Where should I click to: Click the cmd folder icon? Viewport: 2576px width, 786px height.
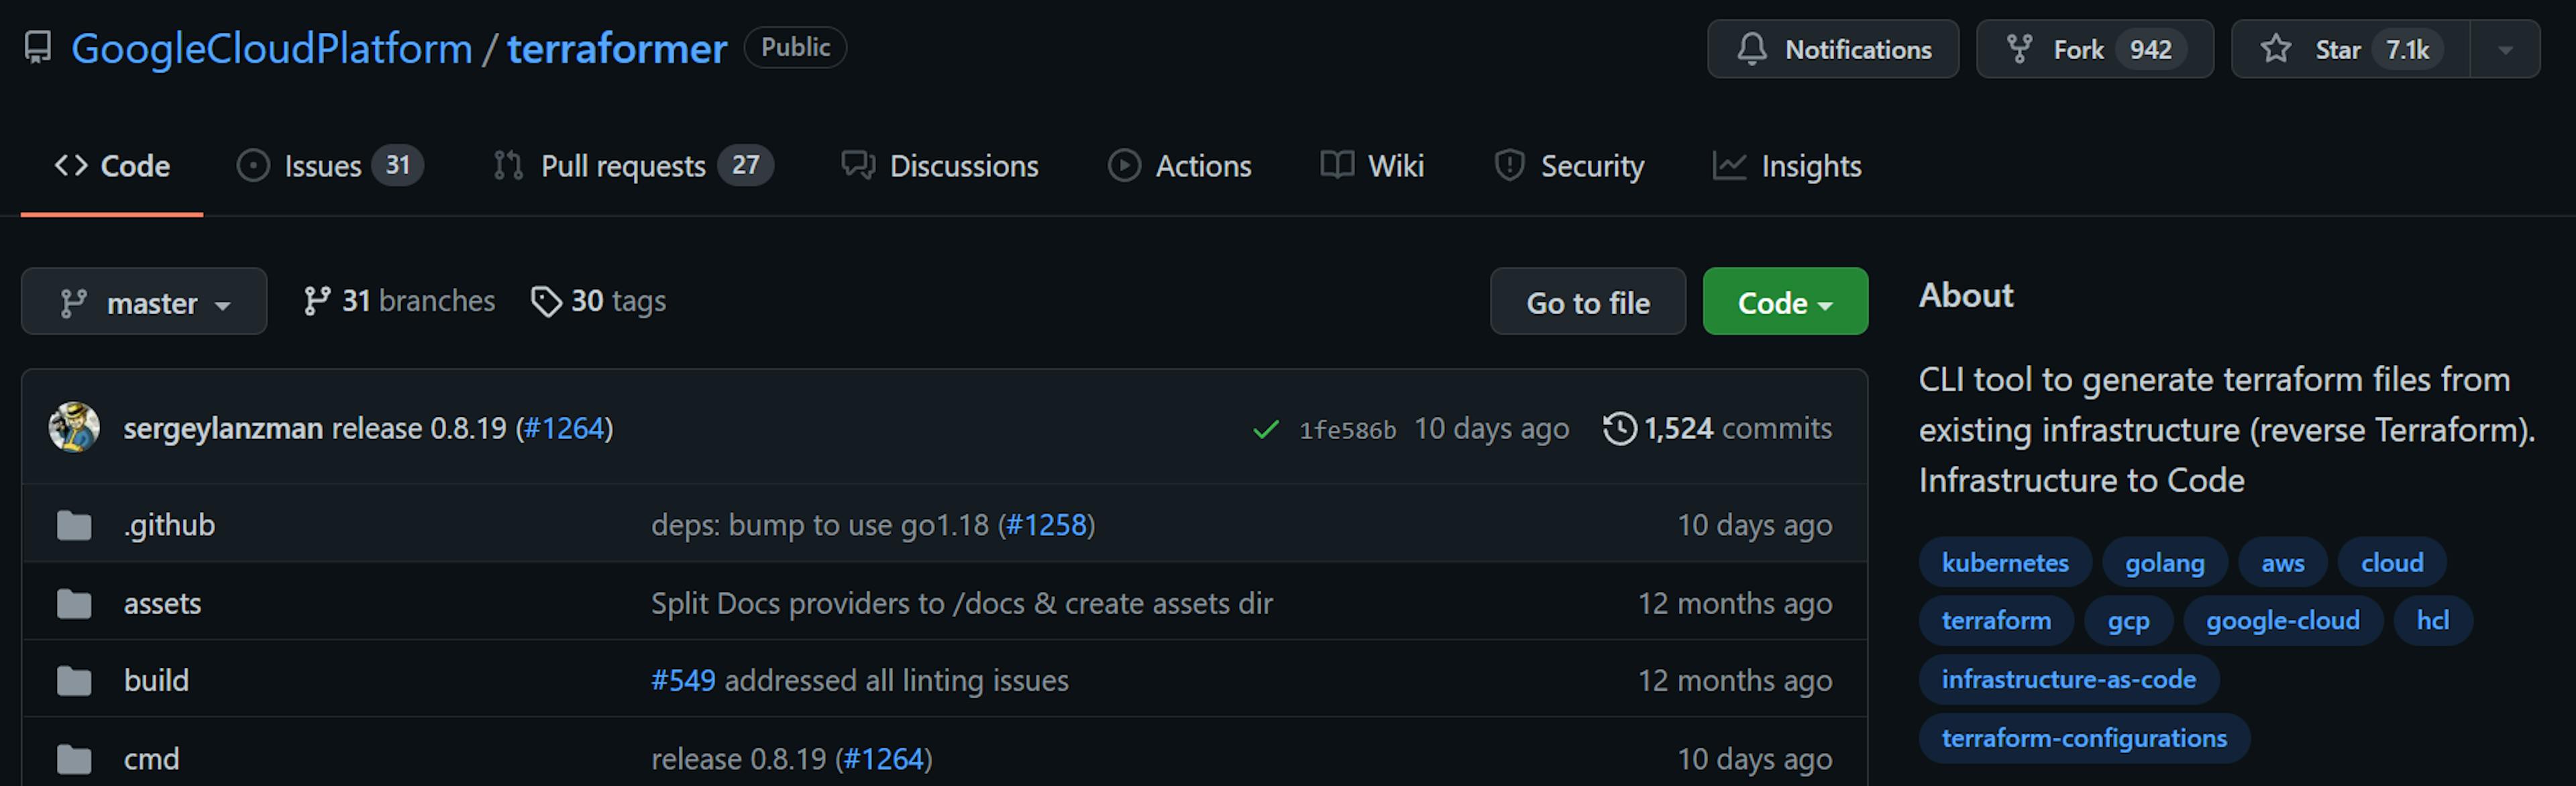coord(74,759)
